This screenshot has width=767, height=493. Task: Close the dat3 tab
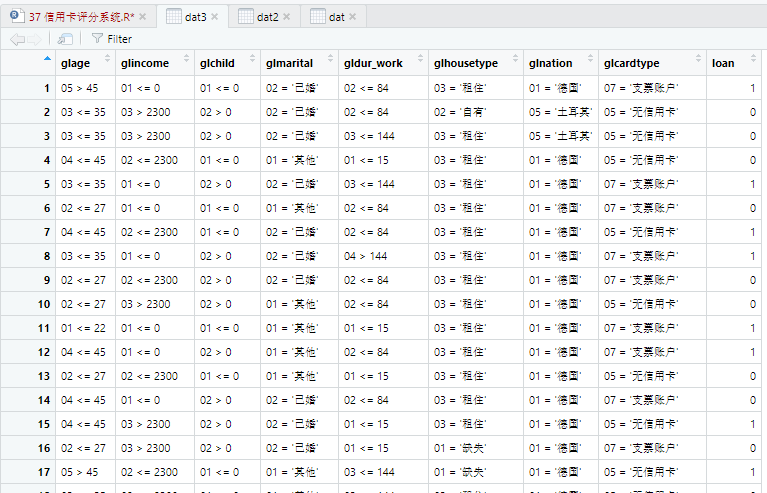tap(214, 17)
